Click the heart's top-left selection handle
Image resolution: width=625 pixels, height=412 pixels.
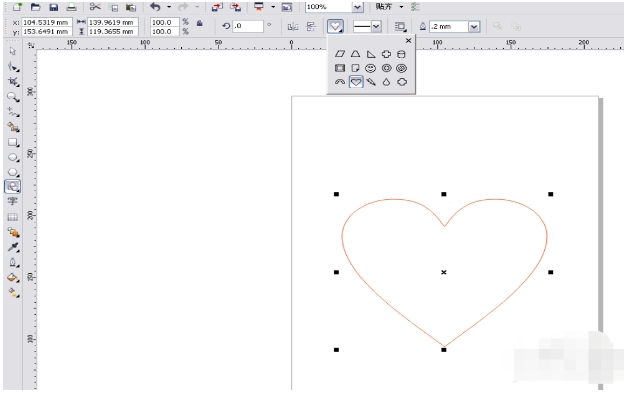coord(336,194)
